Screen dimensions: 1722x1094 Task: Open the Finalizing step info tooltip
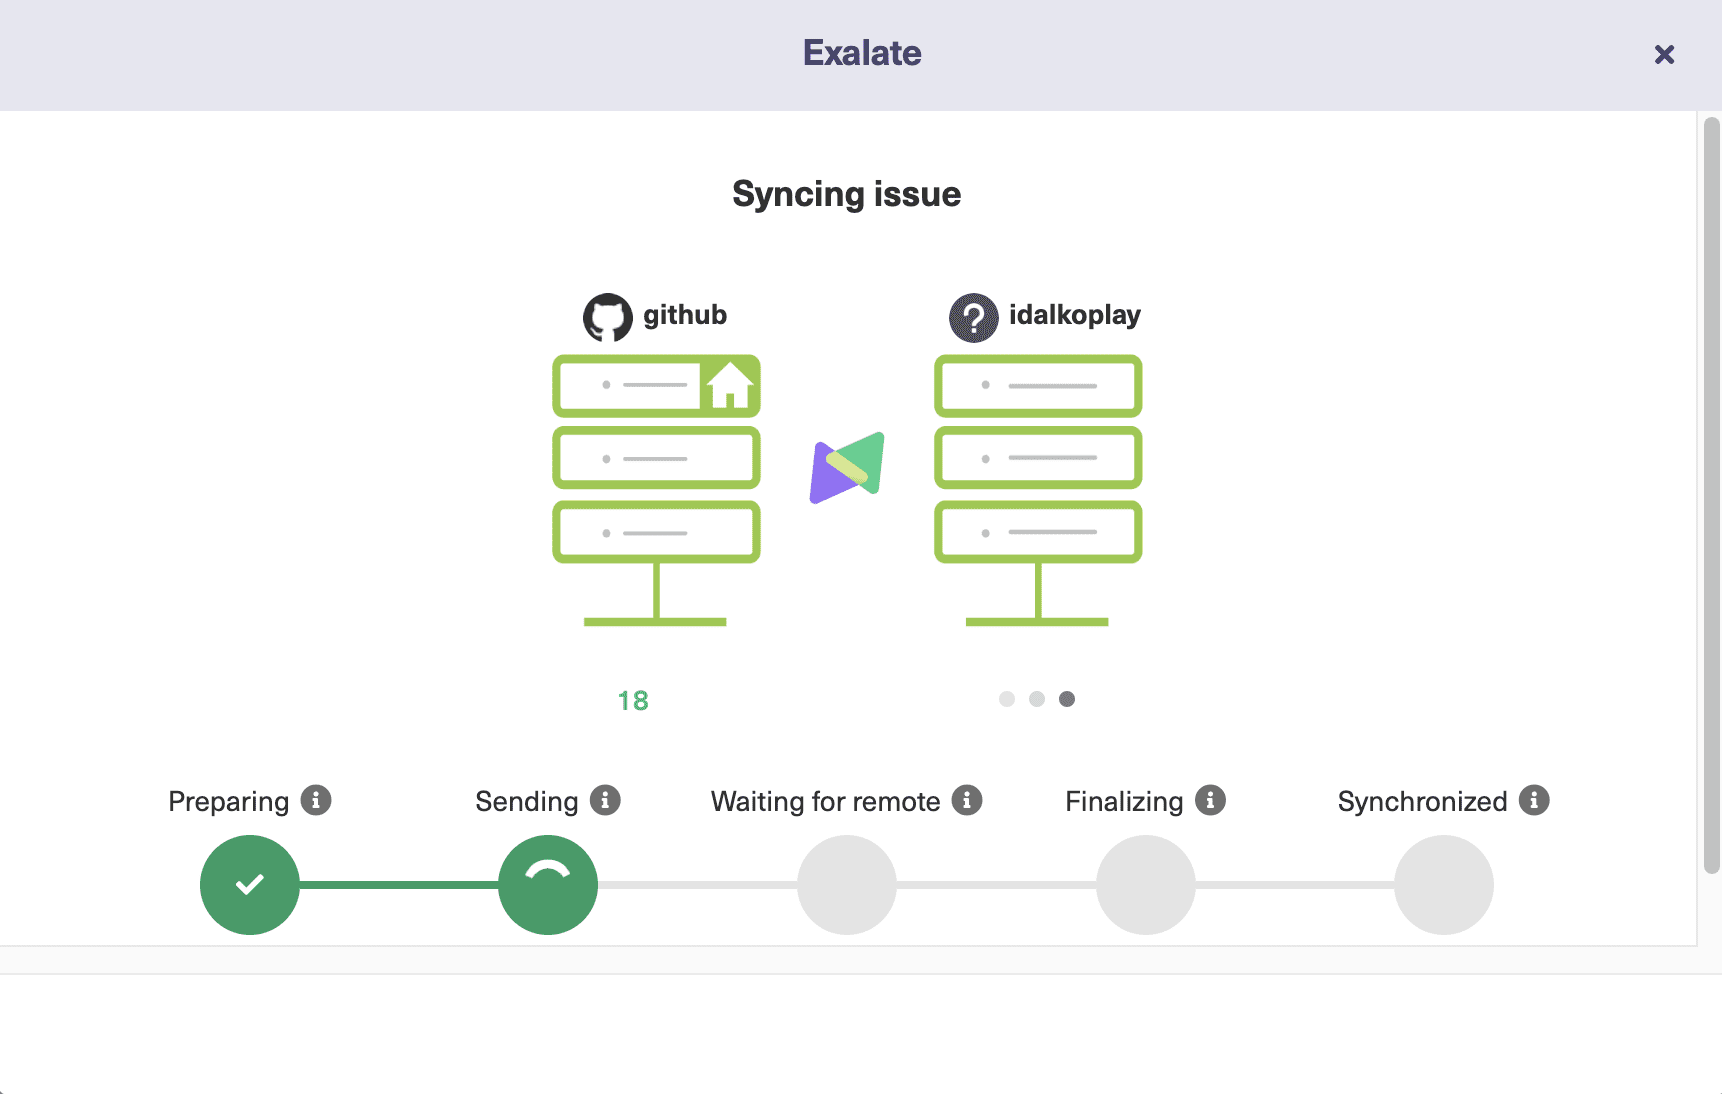click(1210, 800)
